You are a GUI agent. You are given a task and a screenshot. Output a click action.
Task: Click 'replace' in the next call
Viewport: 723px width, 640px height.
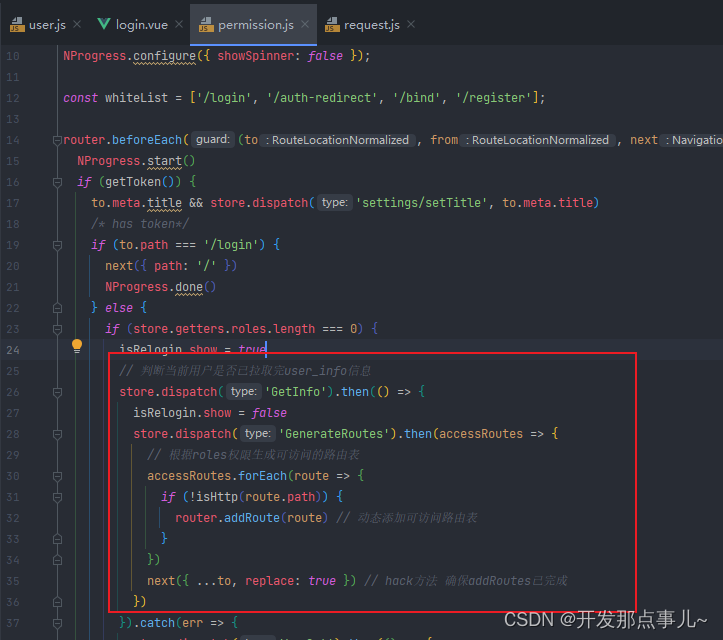point(269,581)
